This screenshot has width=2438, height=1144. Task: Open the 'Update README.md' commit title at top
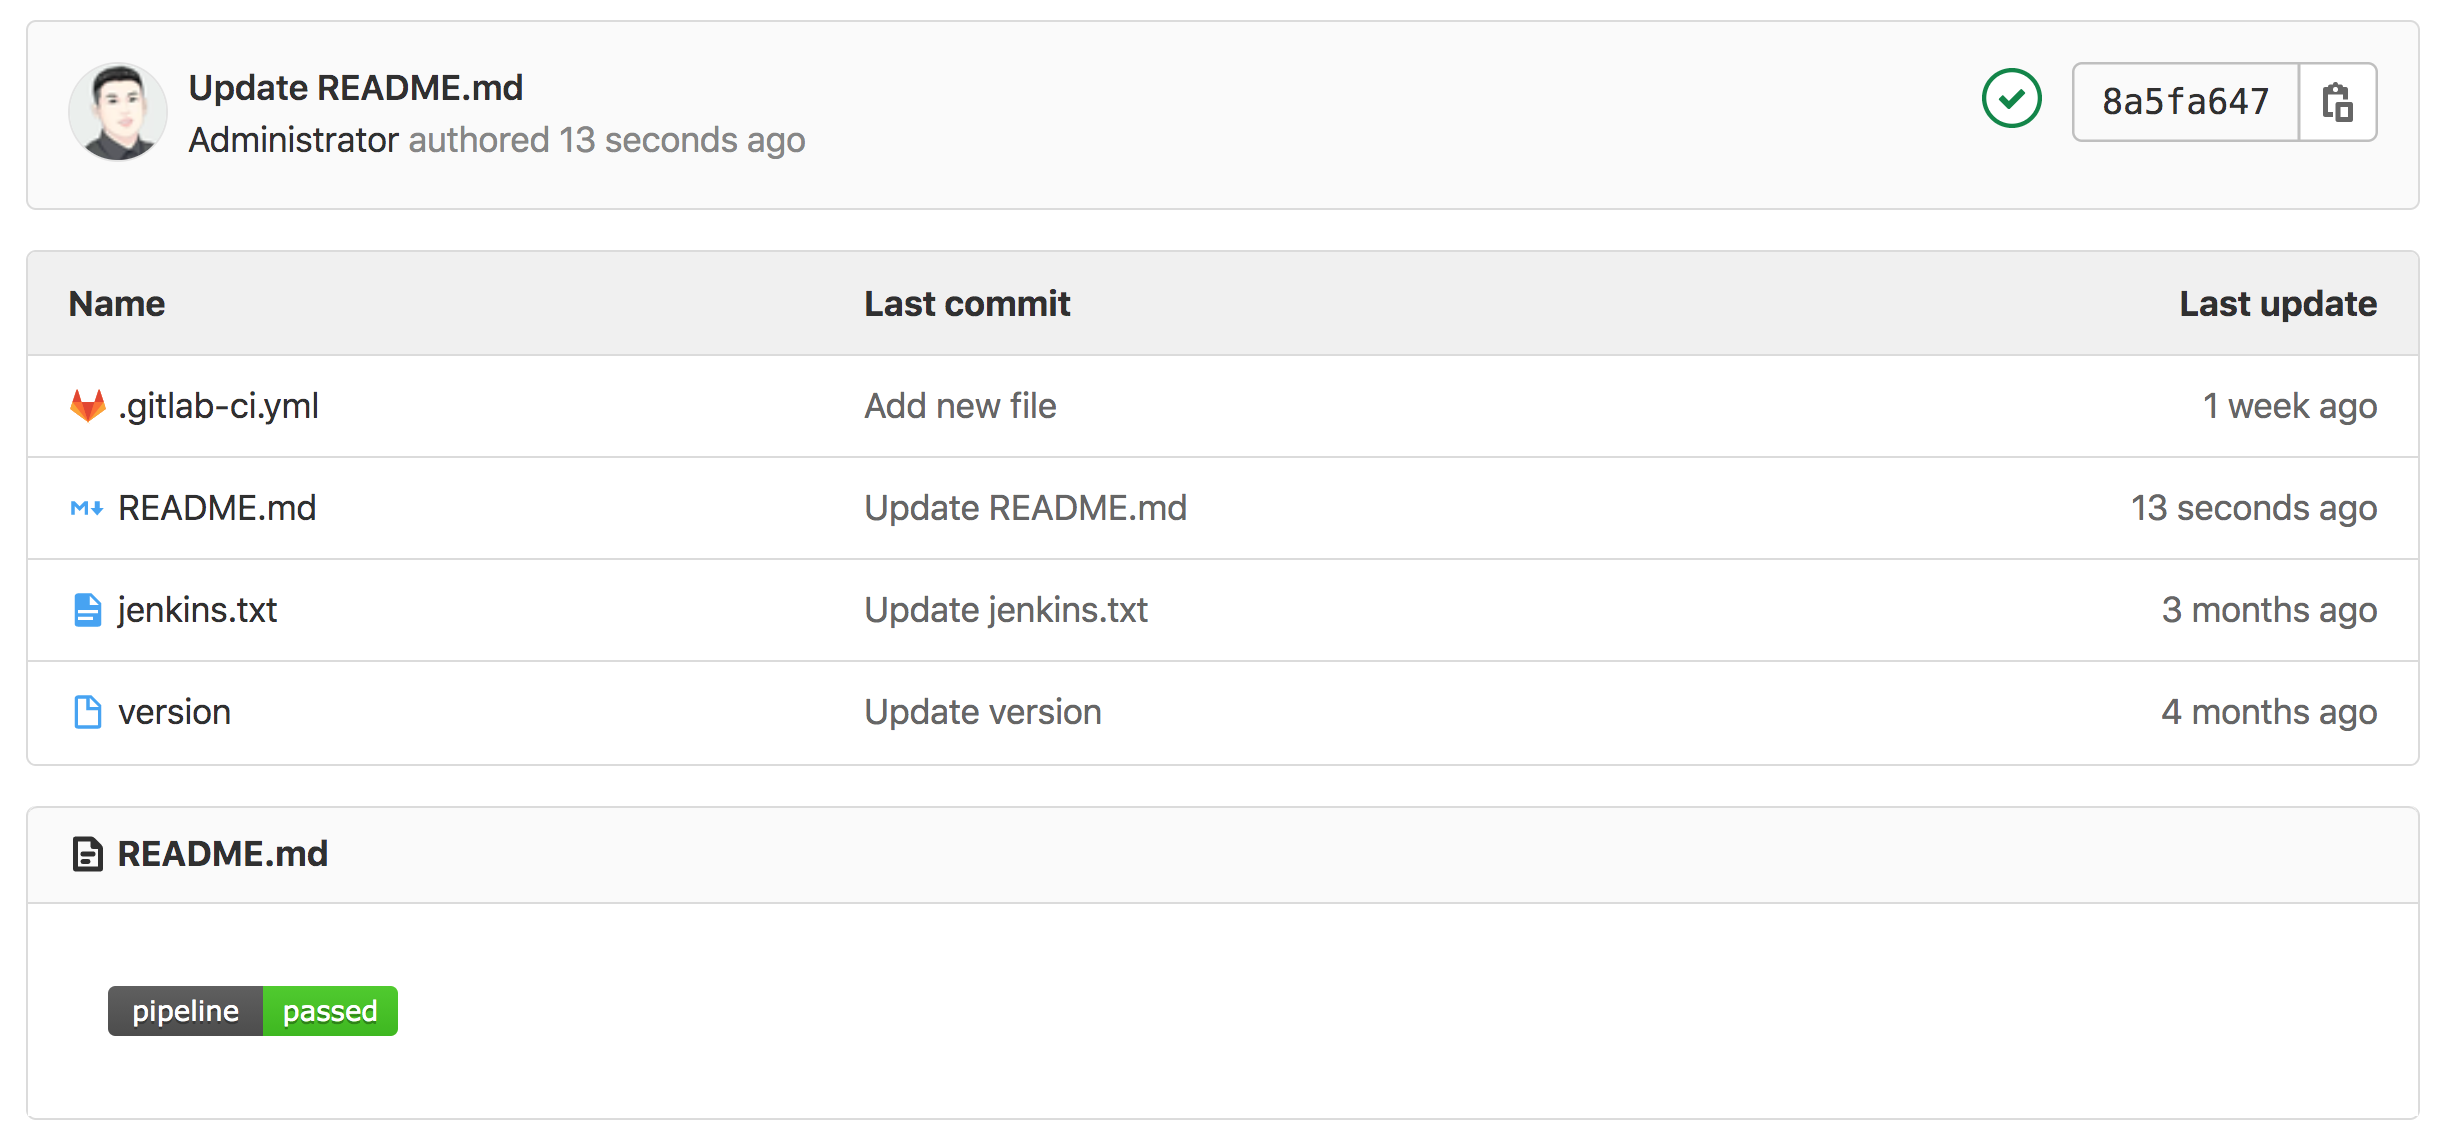(x=356, y=88)
